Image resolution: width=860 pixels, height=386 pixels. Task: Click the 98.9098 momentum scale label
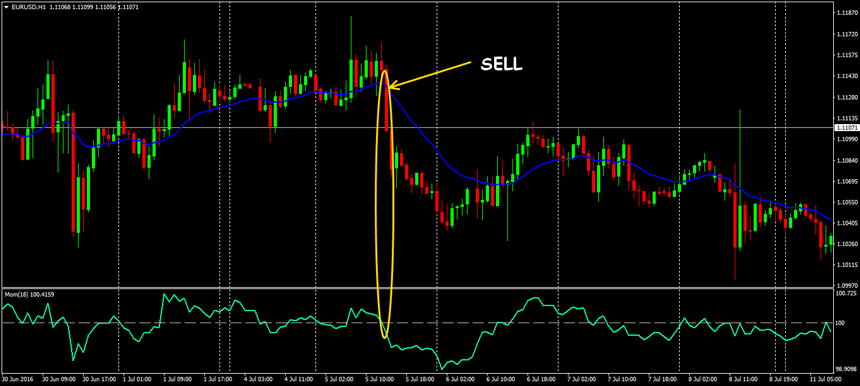(845, 368)
